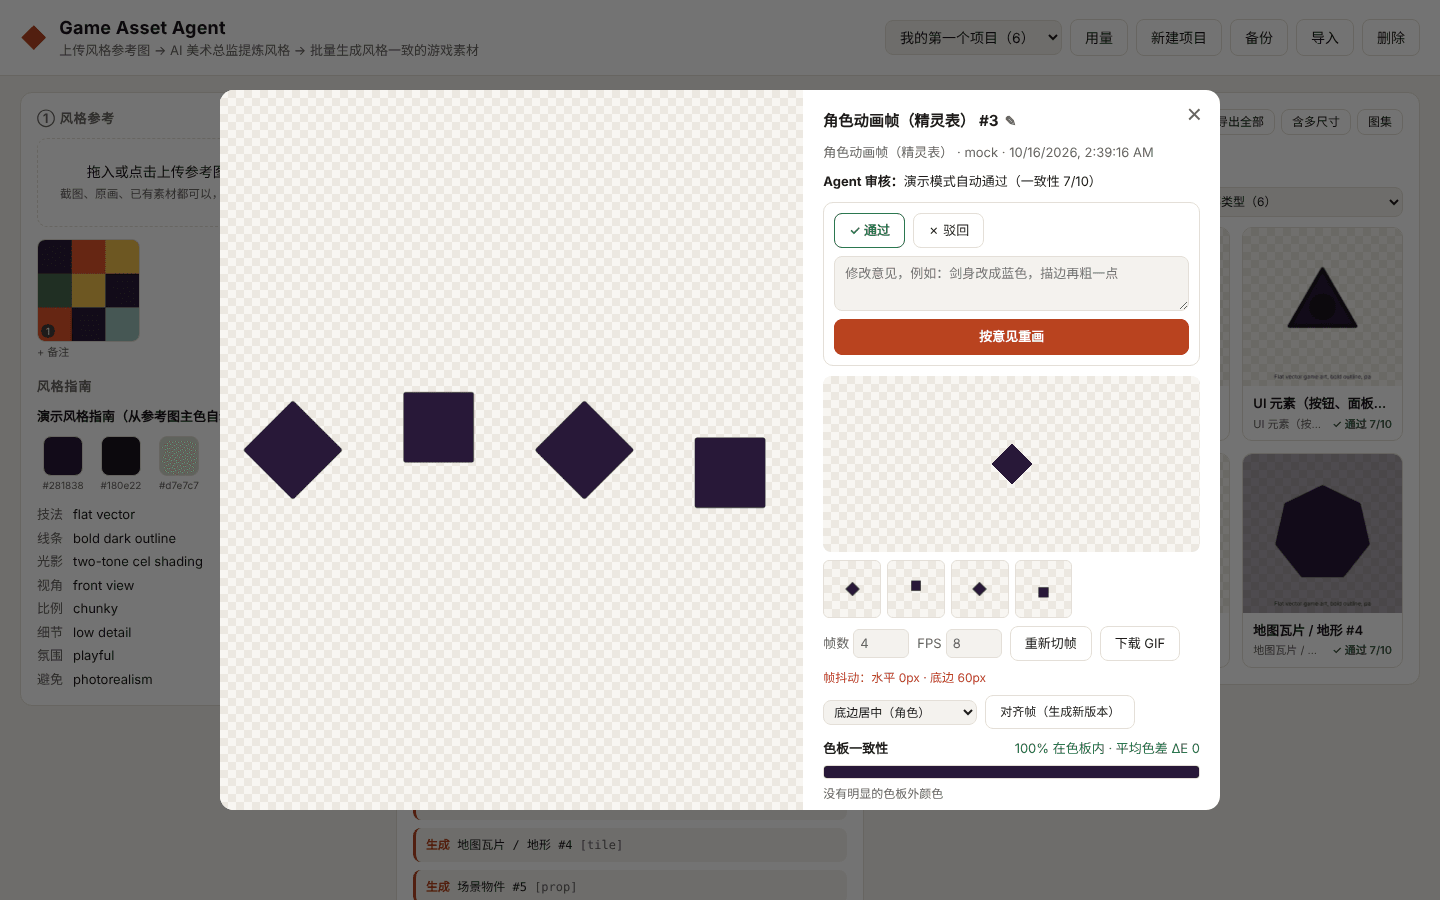The width and height of the screenshot is (1440, 900).
Task: Open the 类型 (6) filter dropdown
Action: tap(1310, 202)
